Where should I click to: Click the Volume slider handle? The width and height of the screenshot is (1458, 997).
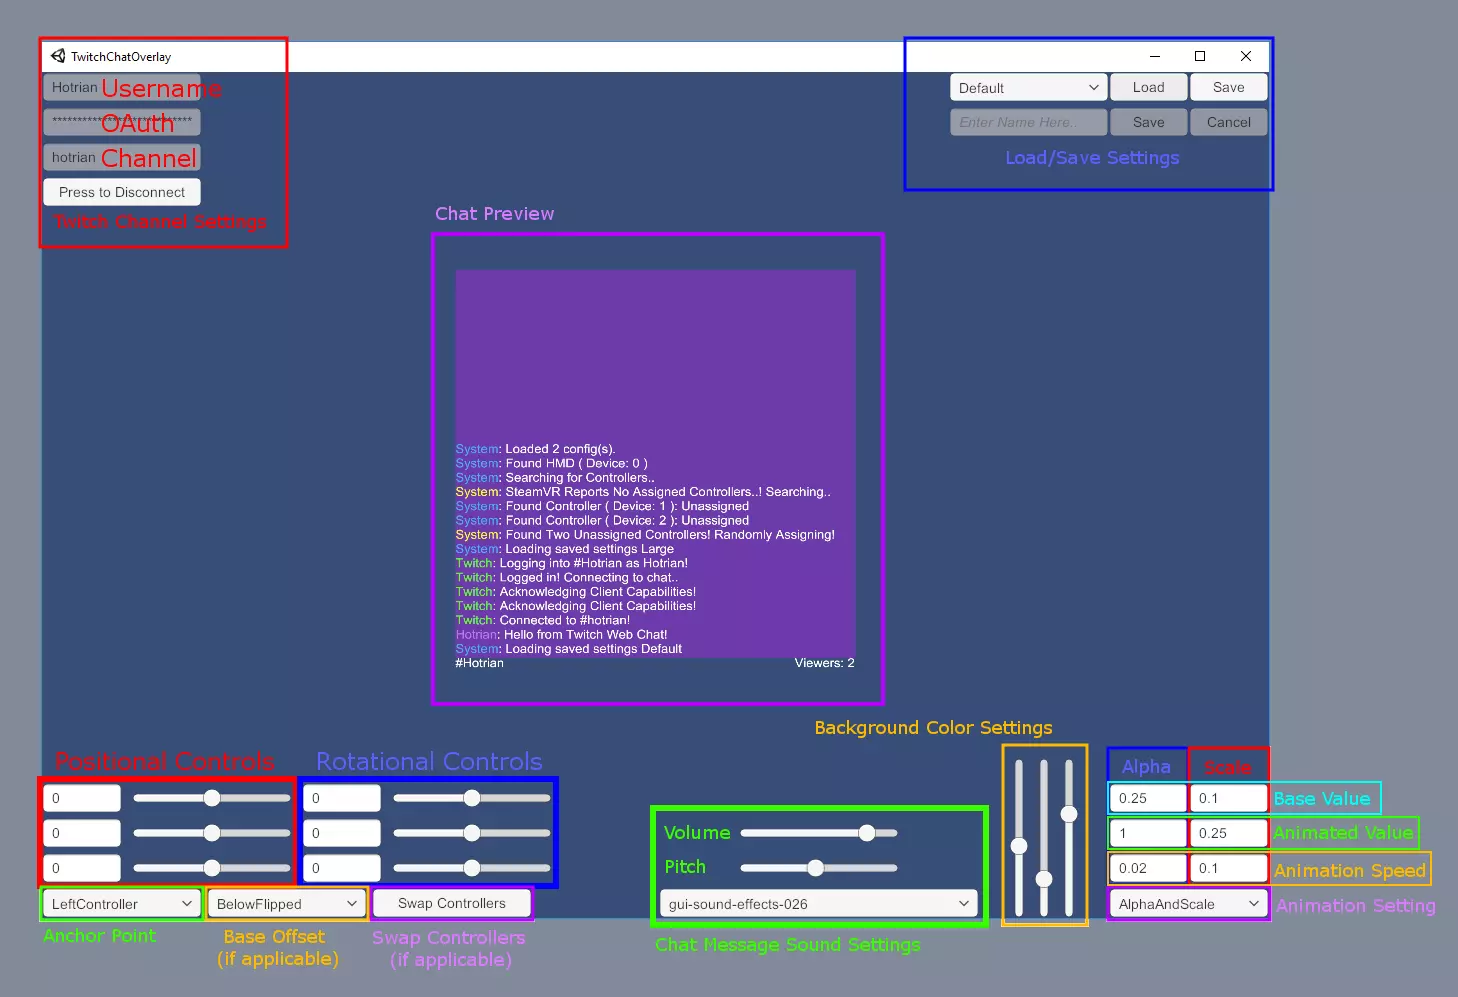pos(867,833)
